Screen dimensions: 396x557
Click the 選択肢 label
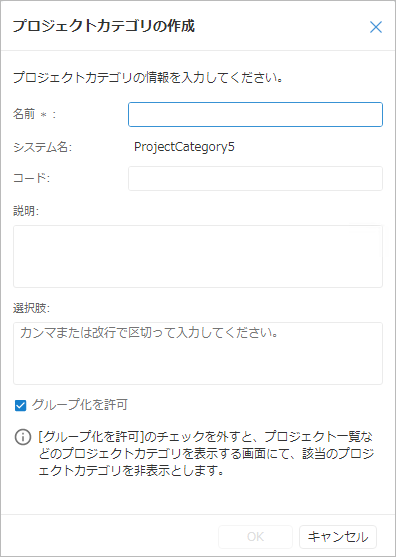(x=31, y=308)
